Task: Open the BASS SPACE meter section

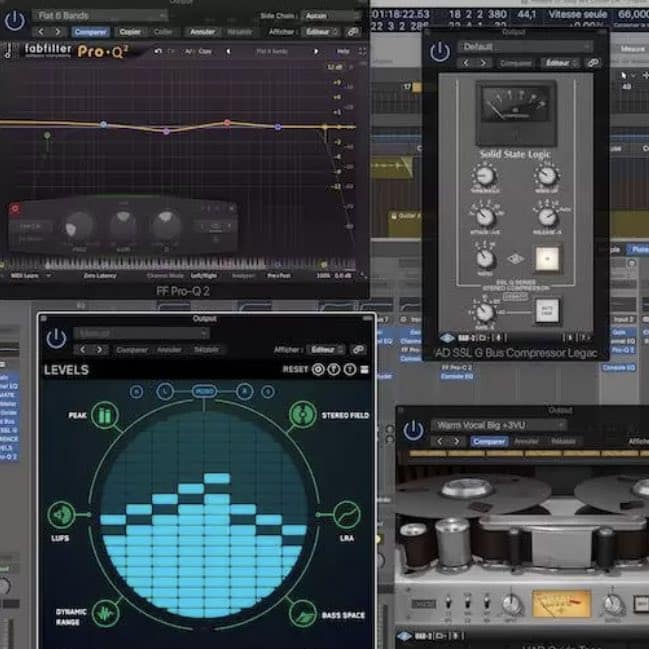Action: [x=303, y=614]
